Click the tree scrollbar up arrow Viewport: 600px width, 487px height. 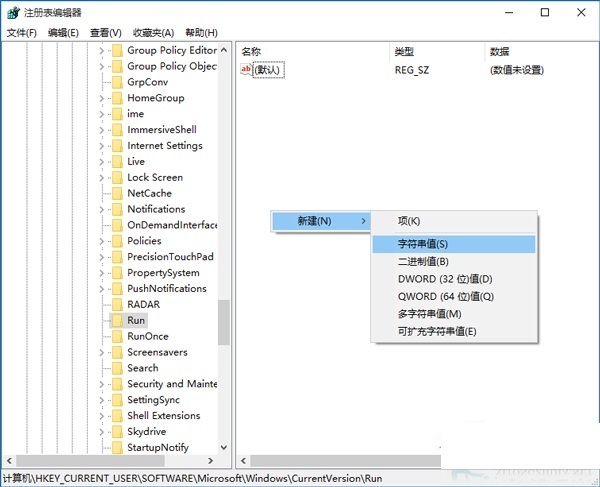point(224,50)
